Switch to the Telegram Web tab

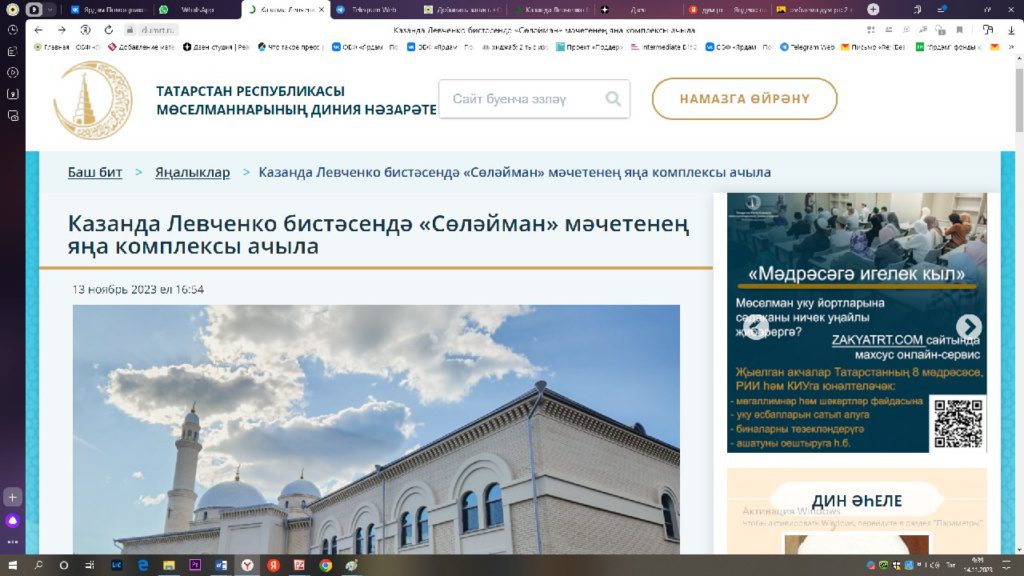click(x=373, y=9)
